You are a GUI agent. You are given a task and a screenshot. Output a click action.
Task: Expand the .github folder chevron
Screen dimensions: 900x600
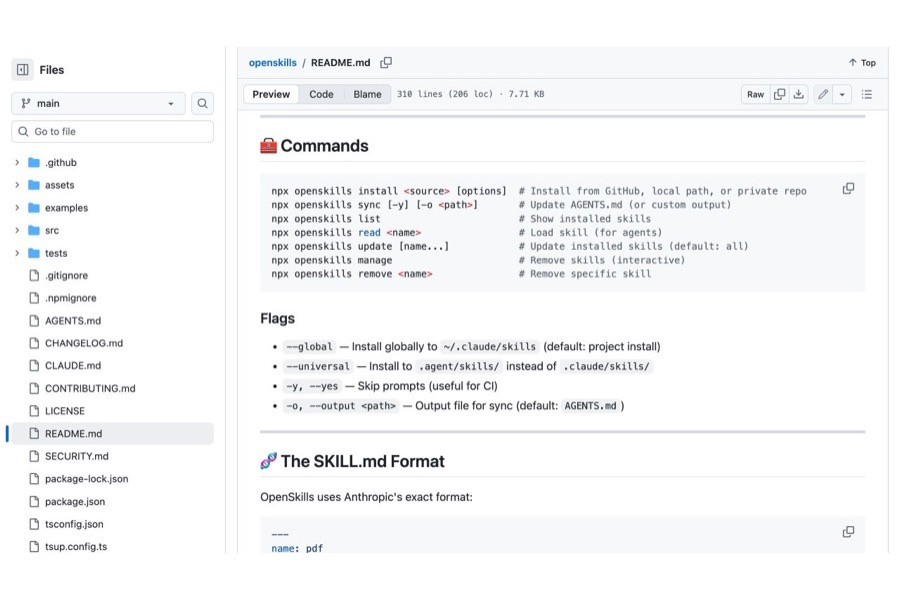pyautogui.click(x=17, y=162)
